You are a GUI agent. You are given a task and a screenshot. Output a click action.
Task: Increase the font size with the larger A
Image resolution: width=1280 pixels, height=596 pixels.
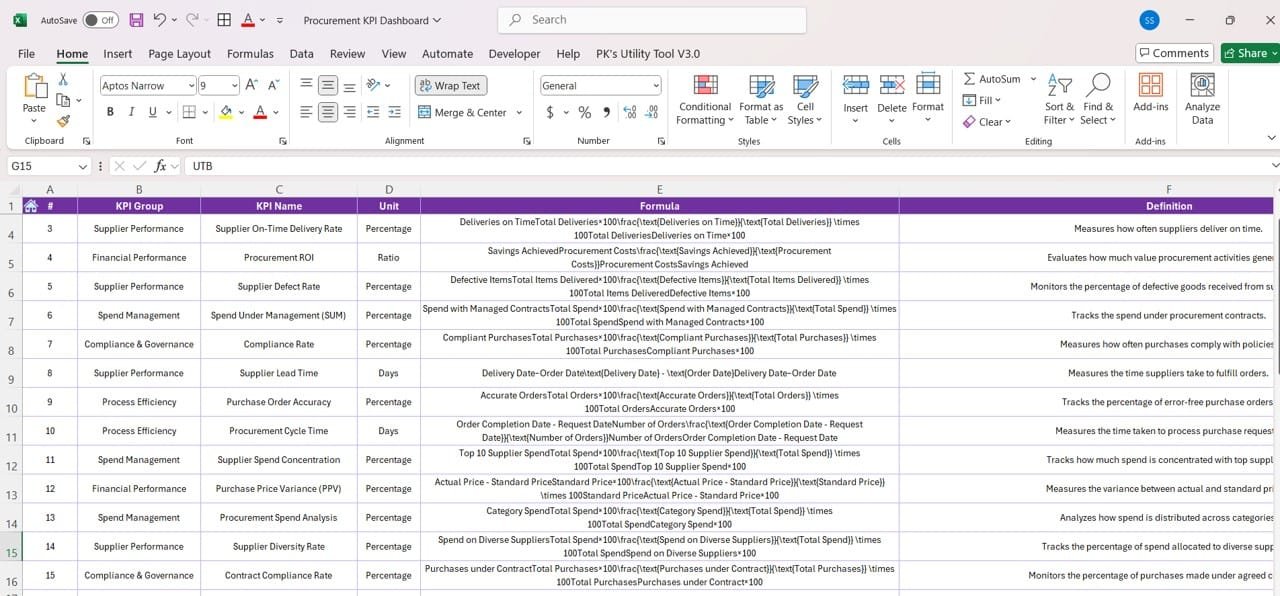pyautogui.click(x=252, y=86)
